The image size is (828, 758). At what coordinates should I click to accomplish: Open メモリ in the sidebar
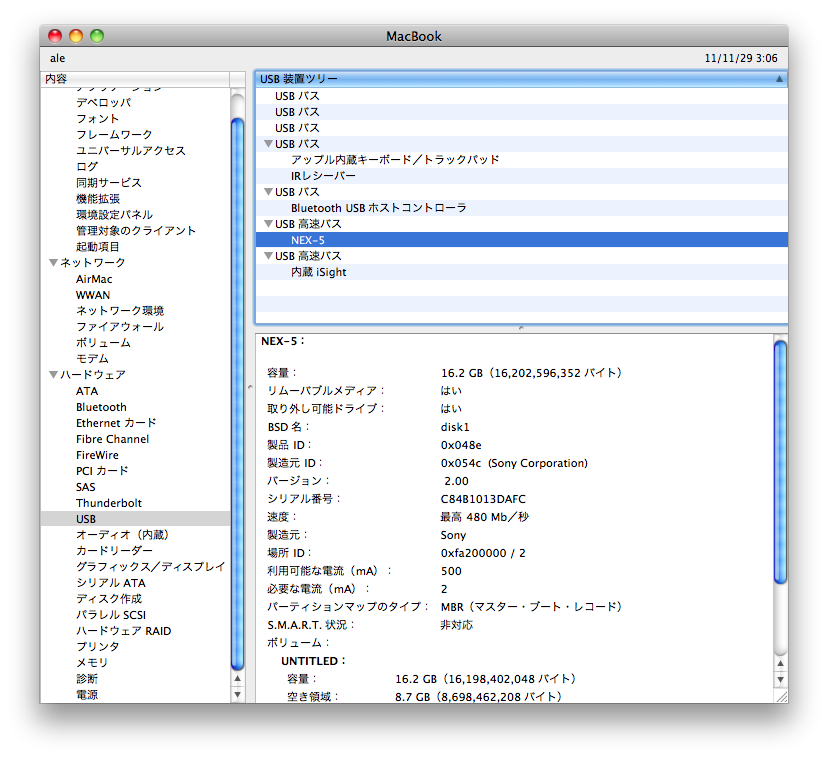(92, 662)
